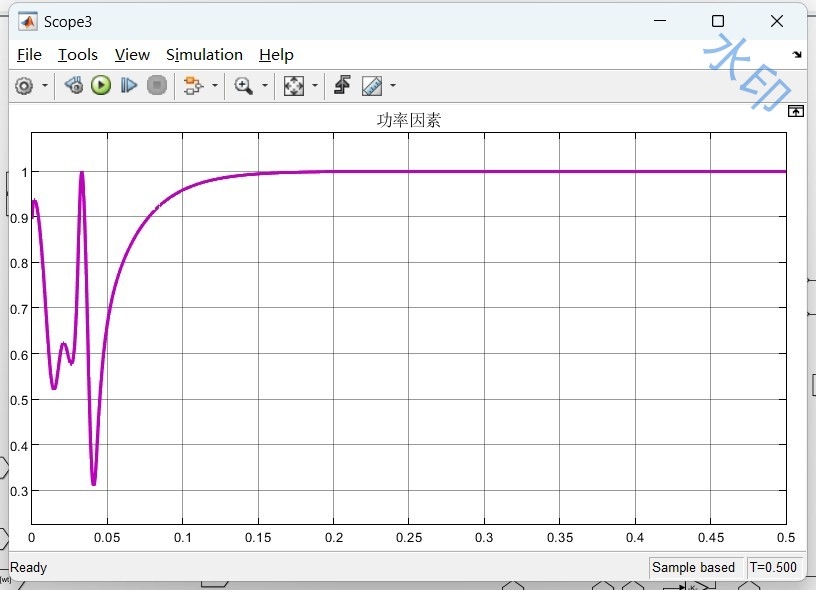Click the y-axis label 0.3
The image size is (816, 590).
pos(19,492)
